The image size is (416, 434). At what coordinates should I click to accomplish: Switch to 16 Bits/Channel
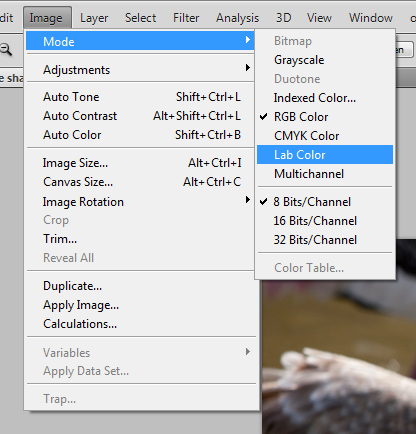pos(325,220)
